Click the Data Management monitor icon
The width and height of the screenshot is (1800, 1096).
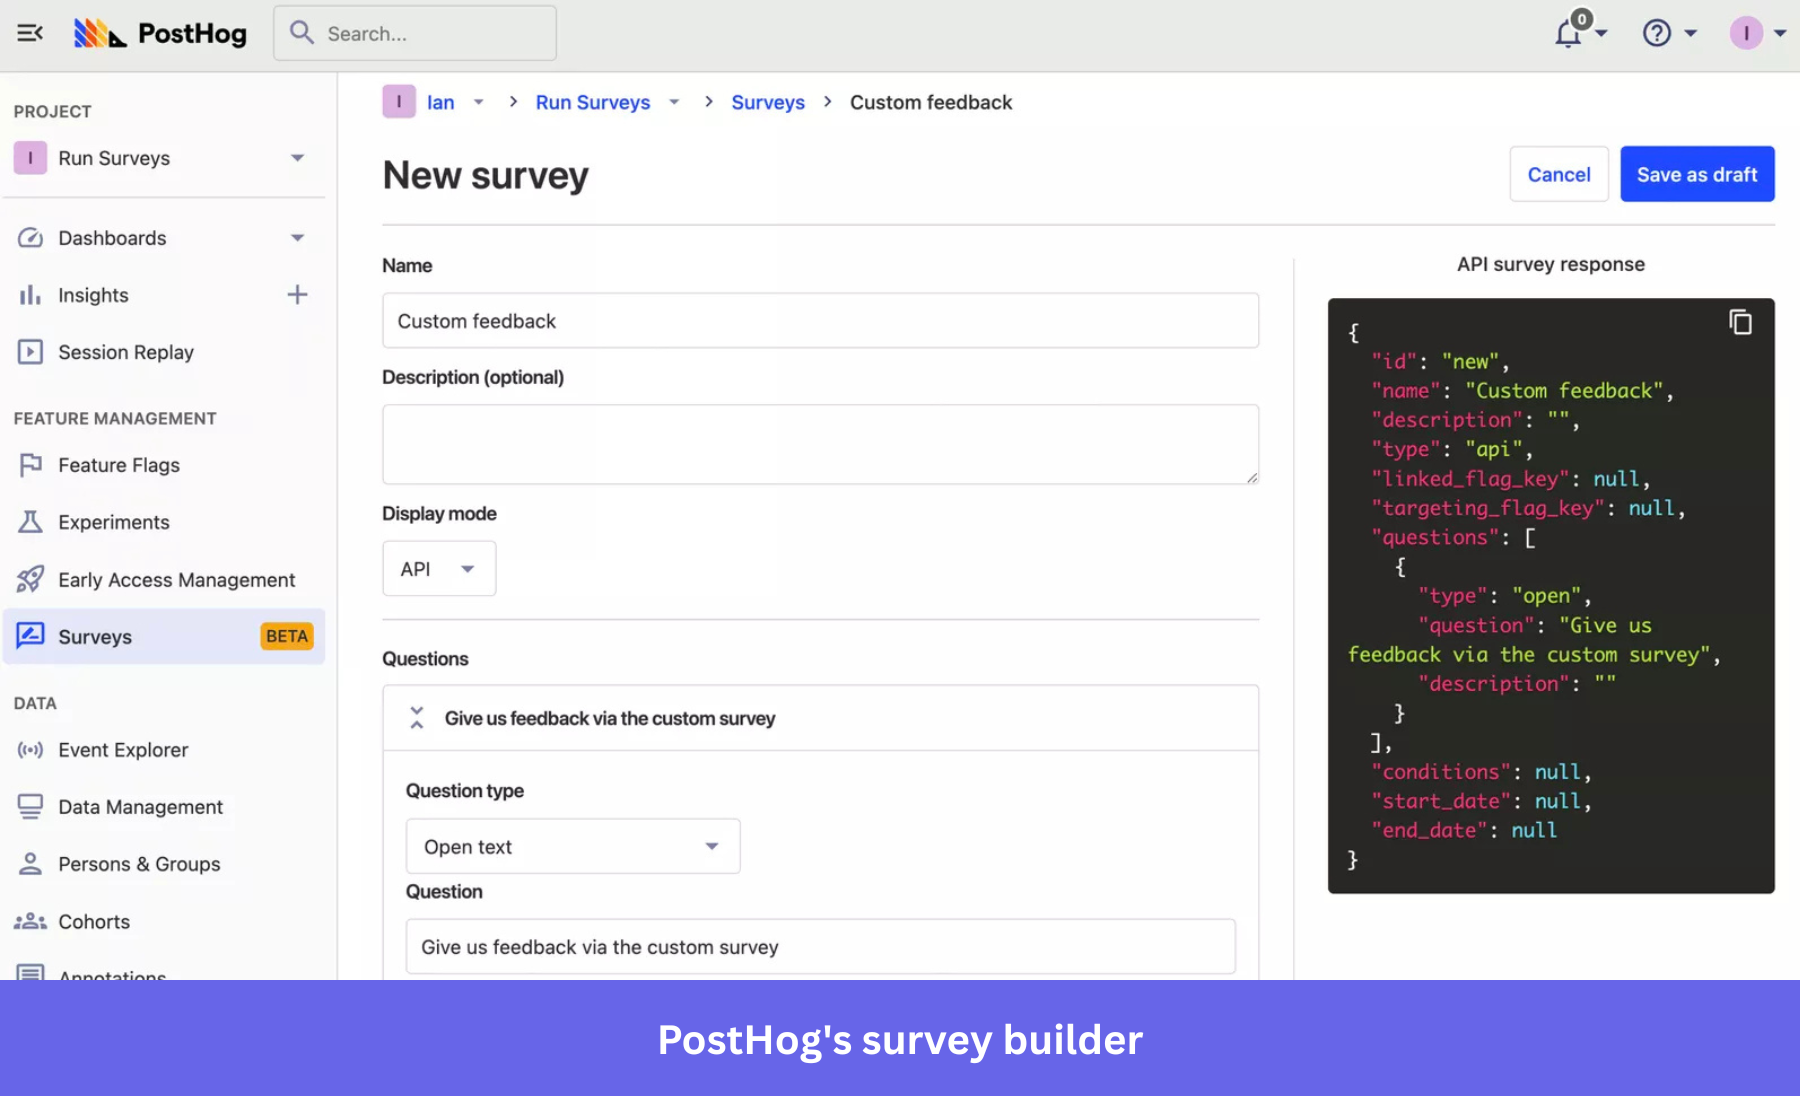click(x=31, y=807)
